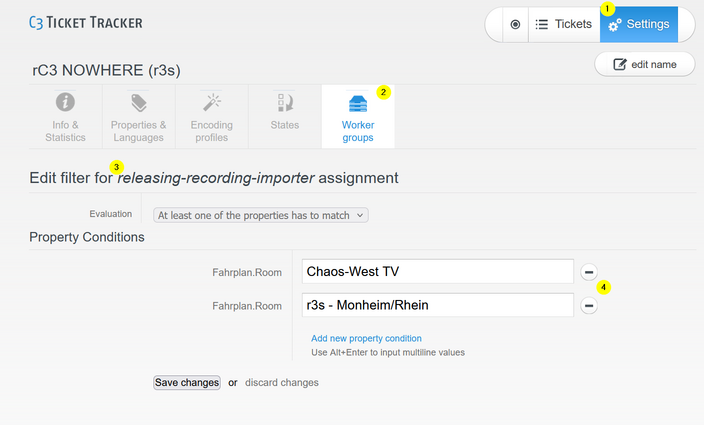
Task: Remove the Chaos-West TV property condition
Action: click(589, 272)
